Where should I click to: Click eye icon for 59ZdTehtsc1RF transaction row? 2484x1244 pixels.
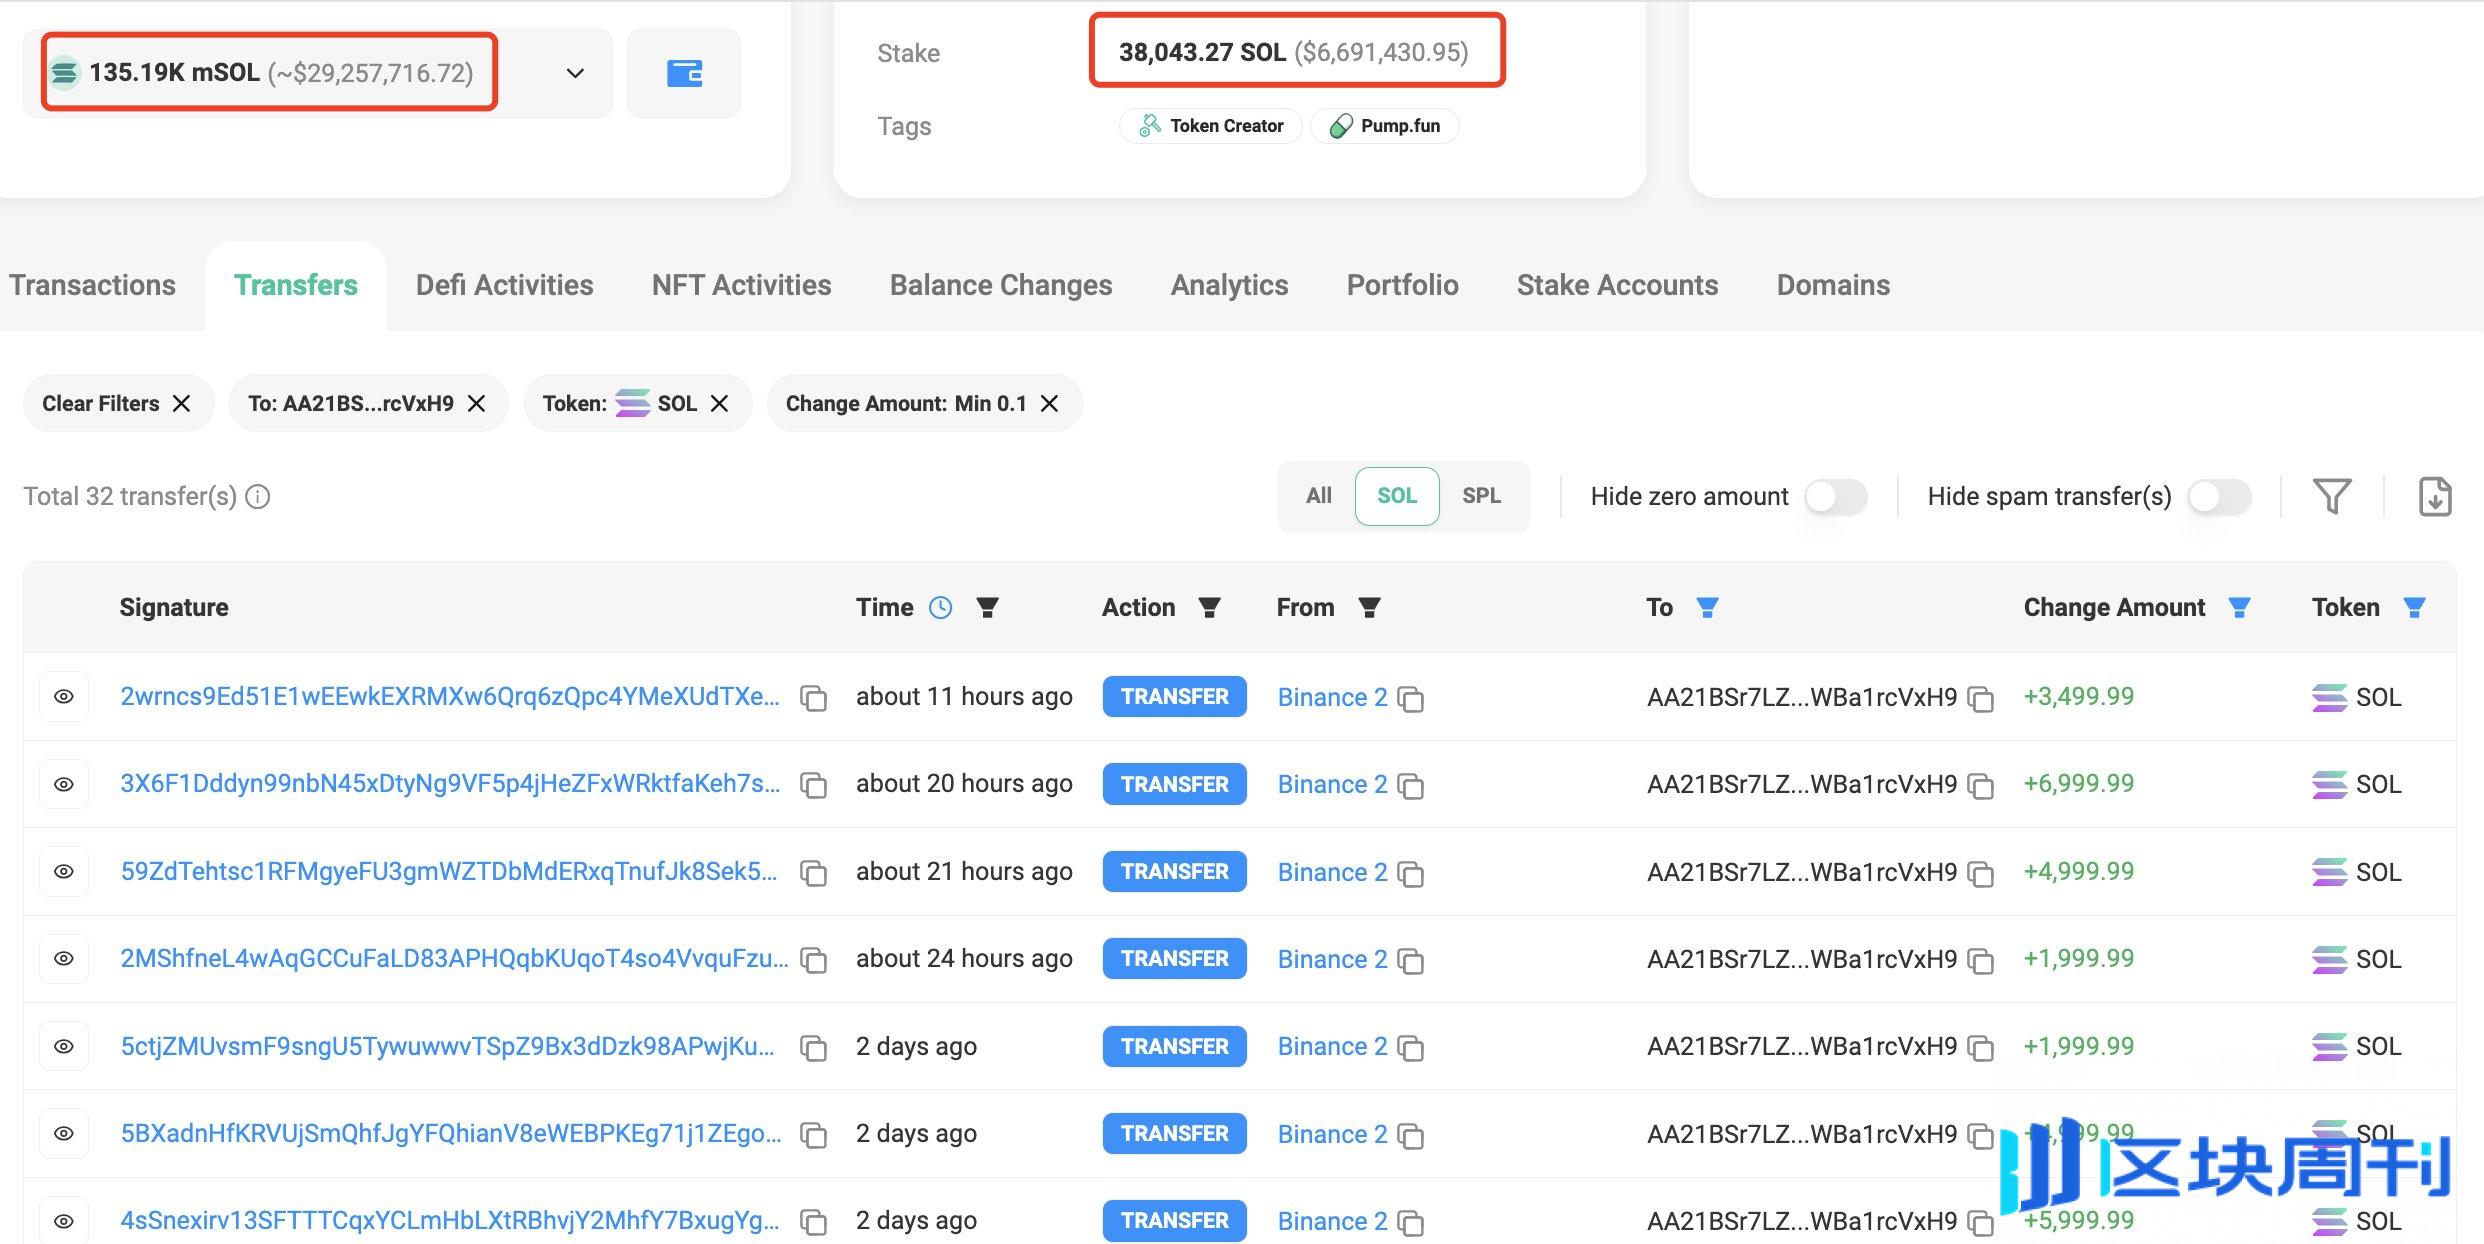[x=64, y=872]
